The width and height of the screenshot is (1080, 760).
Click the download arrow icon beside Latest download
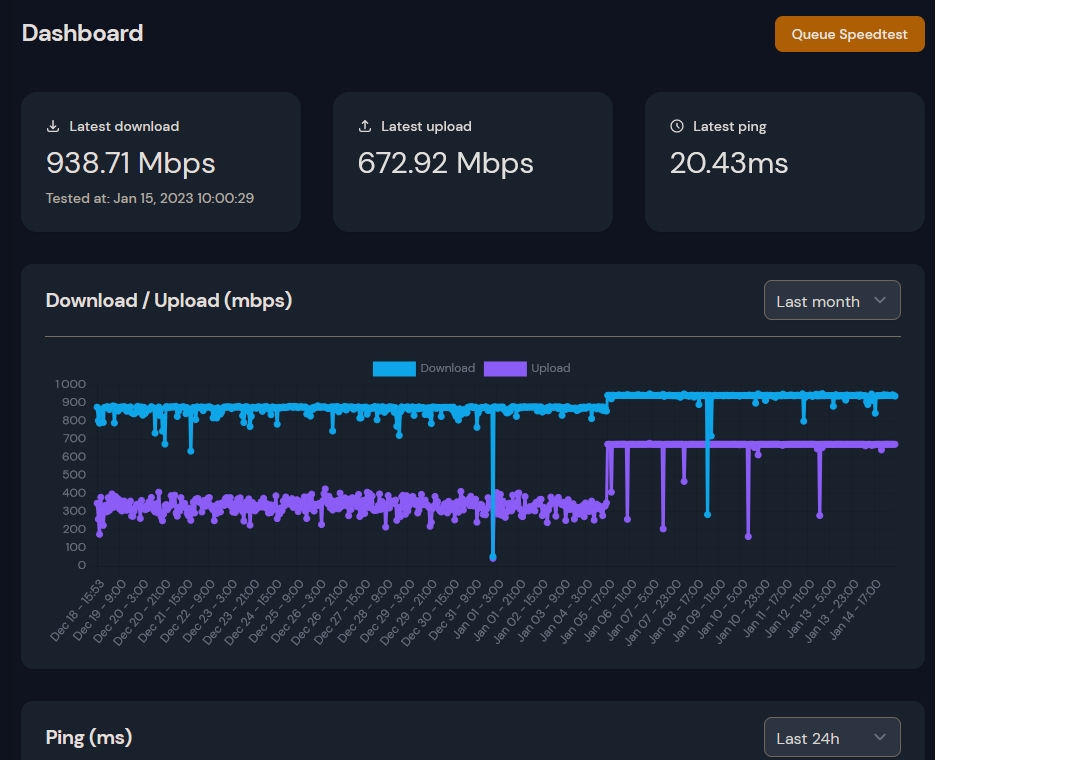click(x=53, y=126)
